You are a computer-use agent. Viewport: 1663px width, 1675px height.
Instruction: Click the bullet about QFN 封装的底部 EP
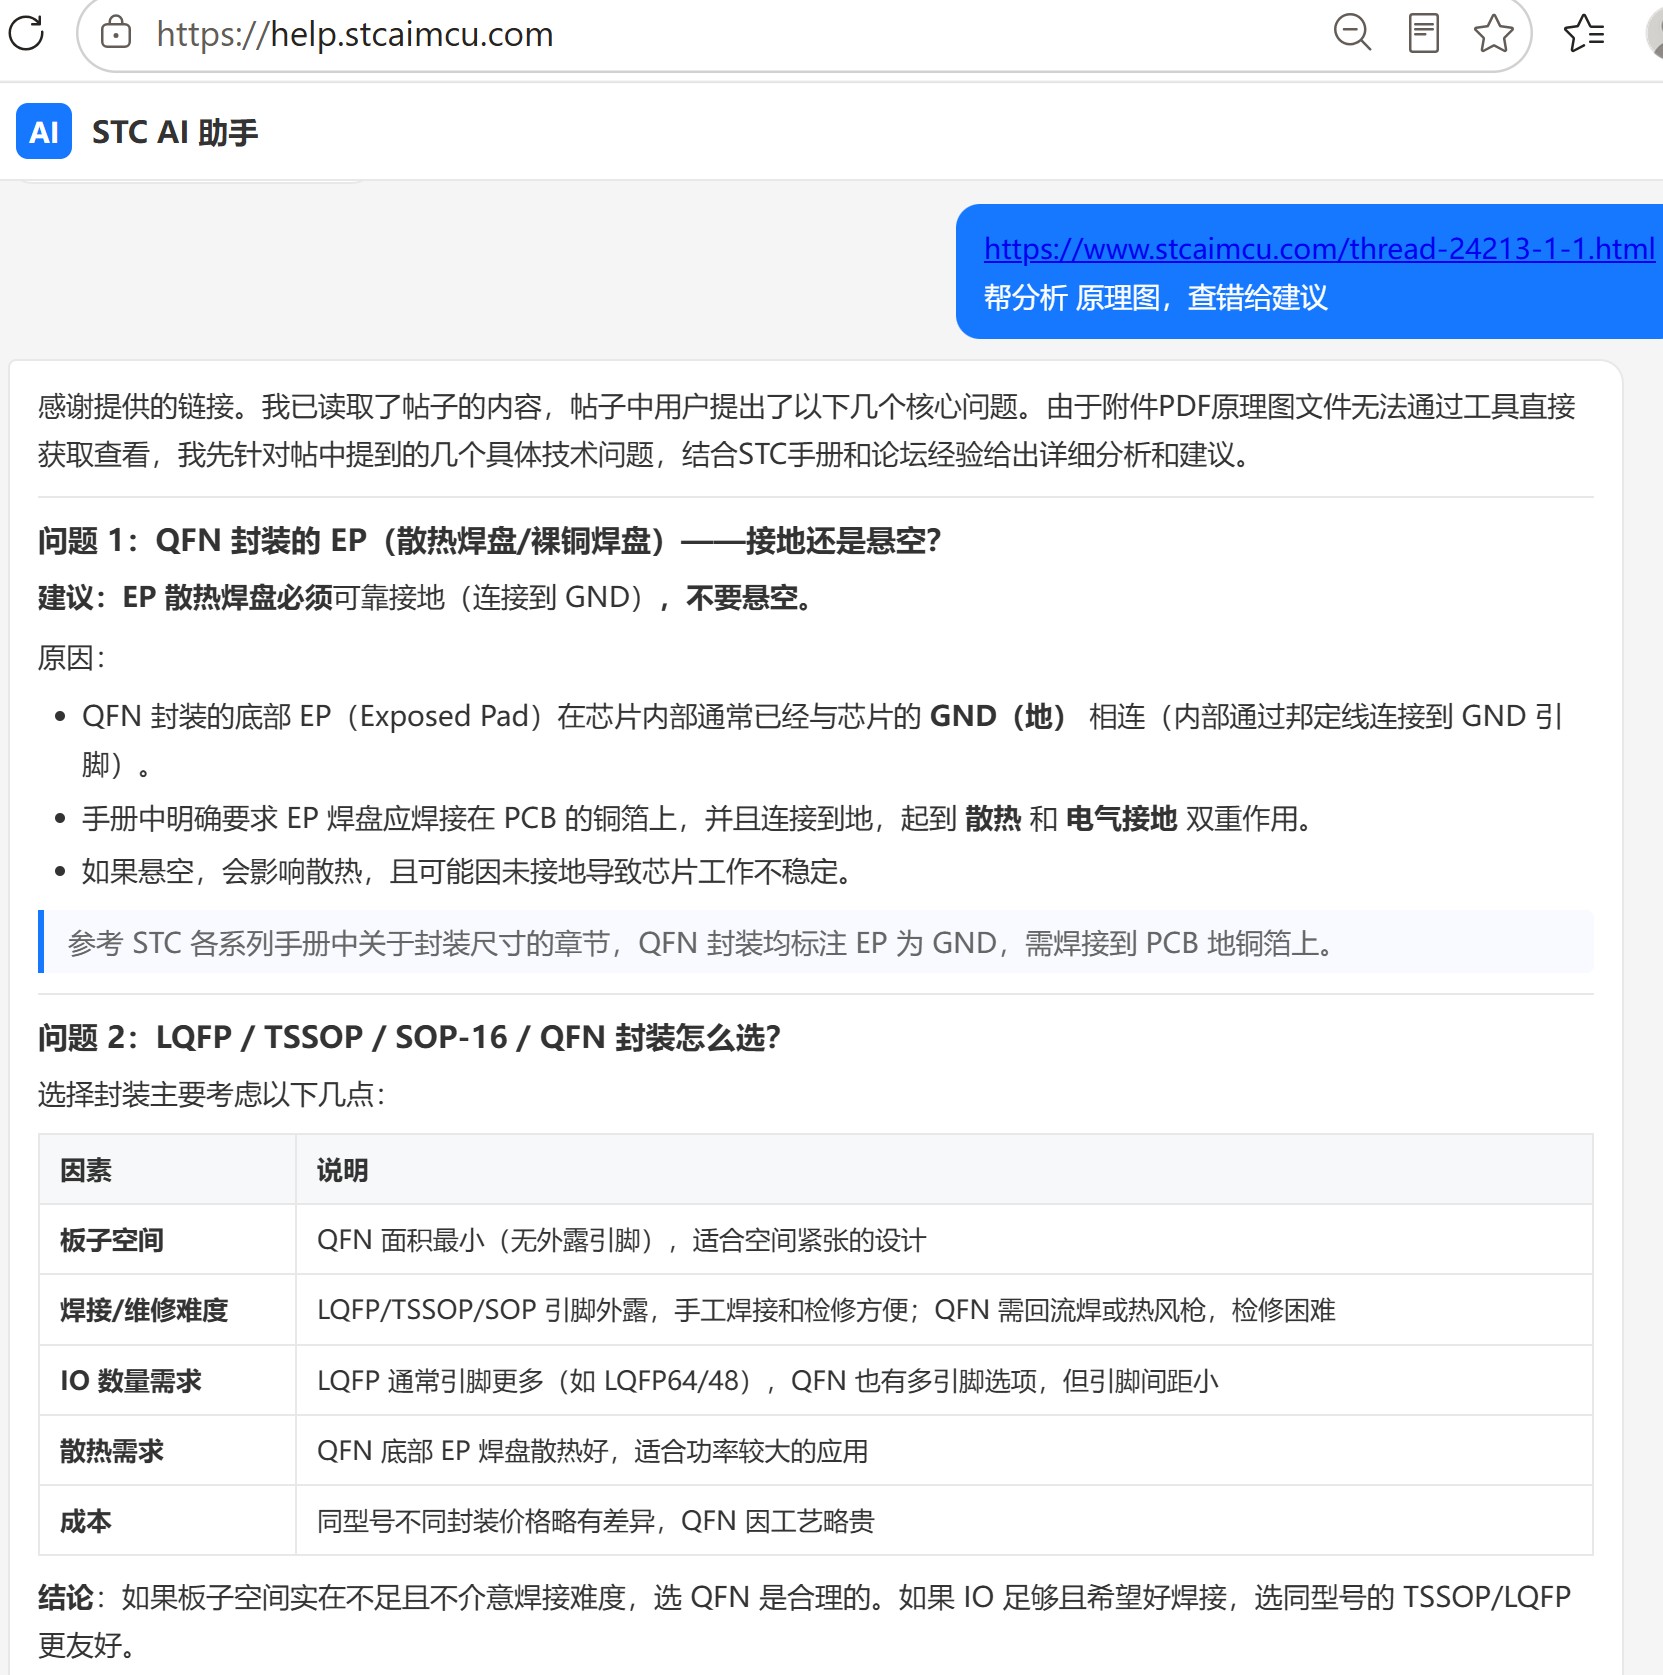(822, 740)
